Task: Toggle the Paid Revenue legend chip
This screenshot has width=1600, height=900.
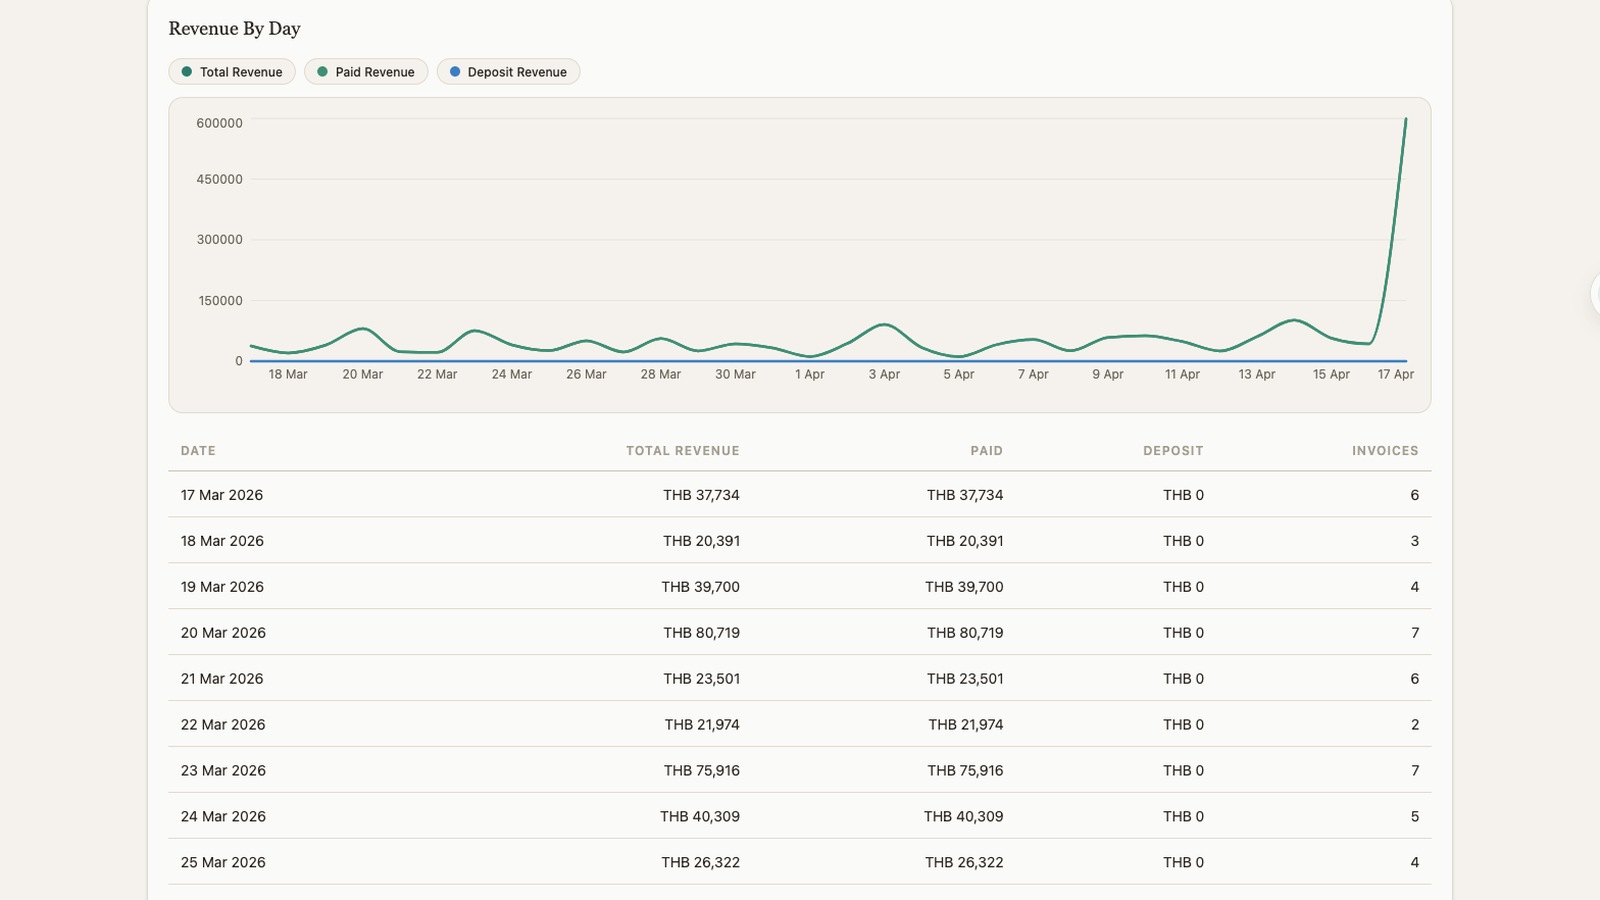Action: (x=366, y=72)
